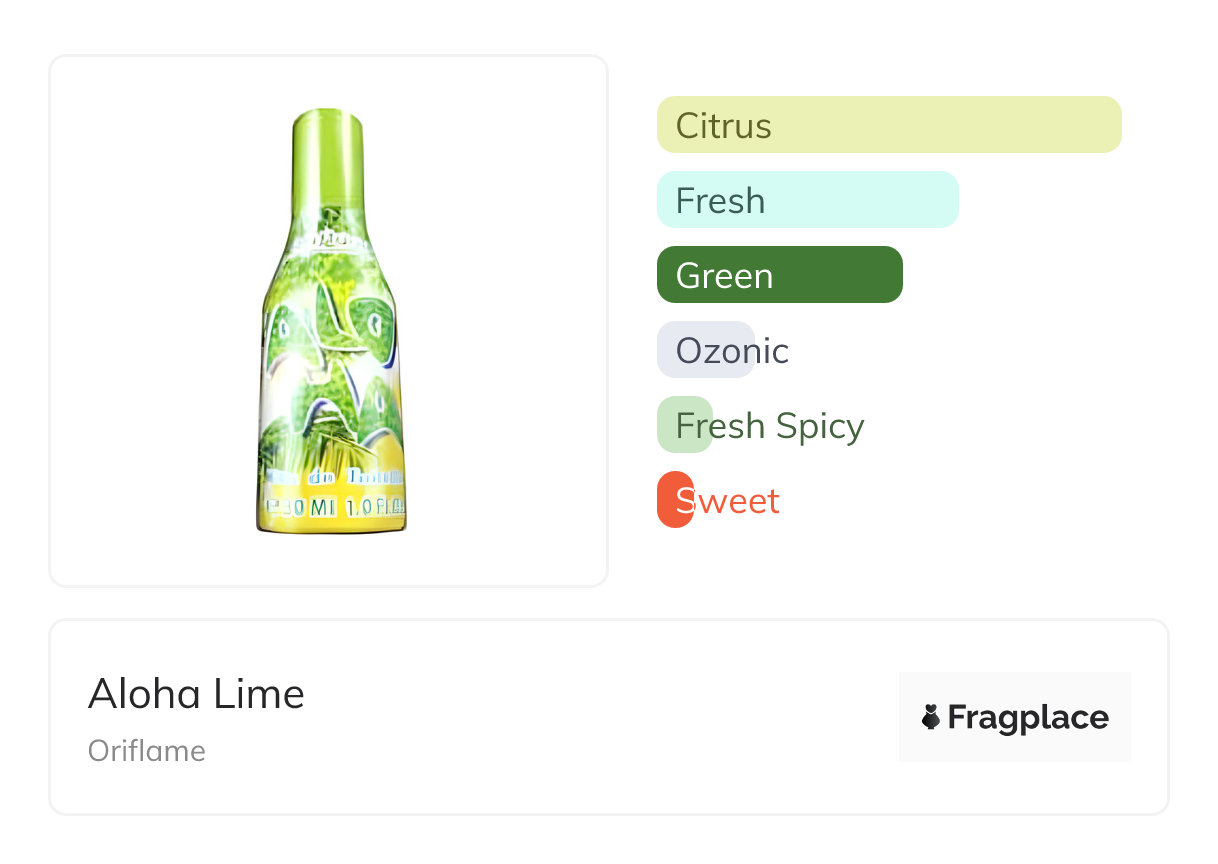1218x864 pixels.
Task: Click the Fresh Spicy accord bar
Action: tap(684, 425)
